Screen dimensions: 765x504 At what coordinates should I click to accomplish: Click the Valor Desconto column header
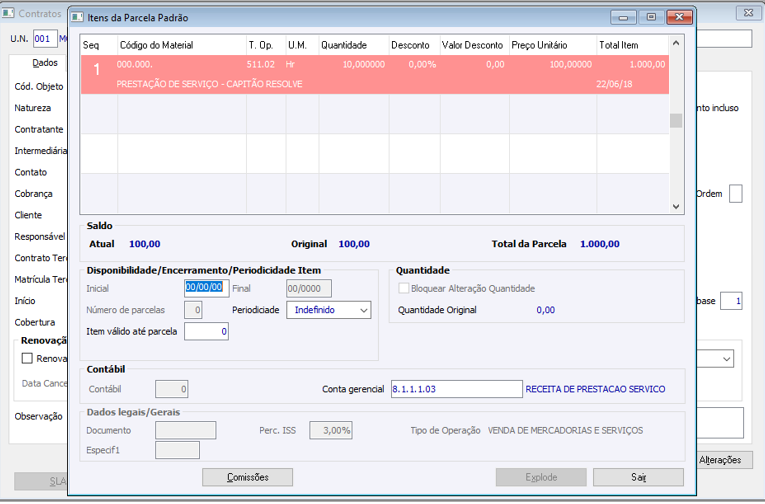pos(475,45)
